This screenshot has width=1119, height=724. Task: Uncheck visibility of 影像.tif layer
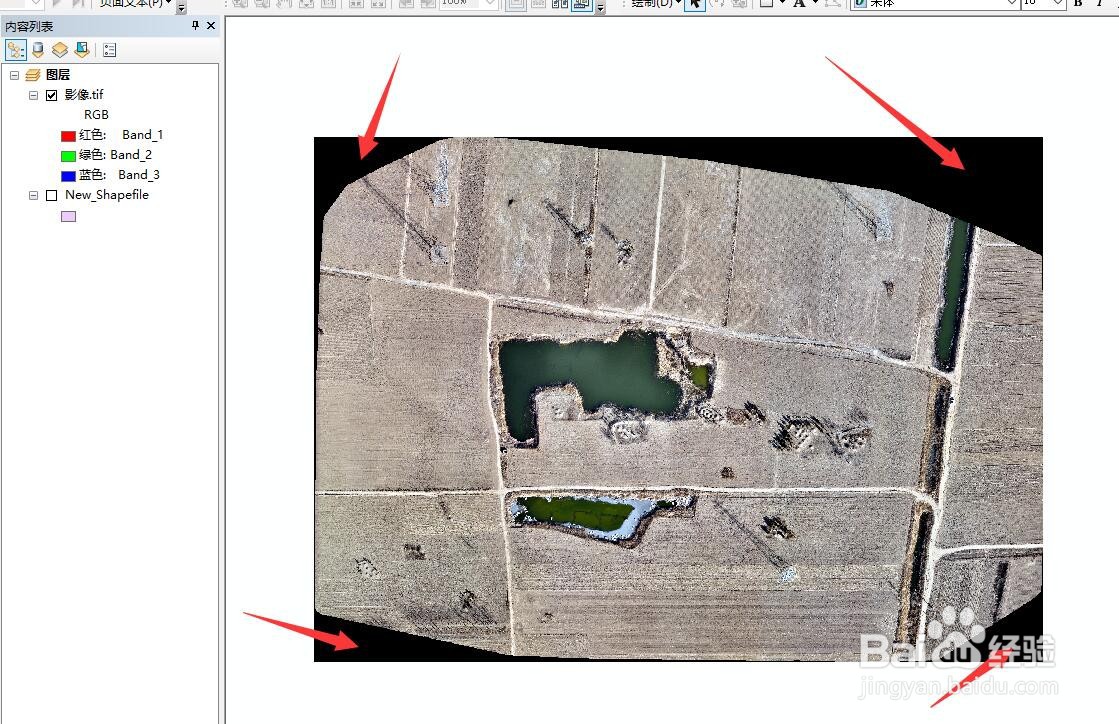pos(51,95)
